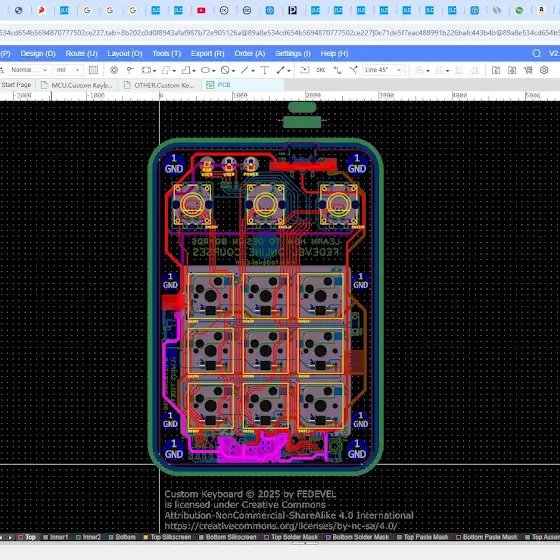Select the single routing track tool
Viewport: 560px width, 560px height.
pos(337,70)
